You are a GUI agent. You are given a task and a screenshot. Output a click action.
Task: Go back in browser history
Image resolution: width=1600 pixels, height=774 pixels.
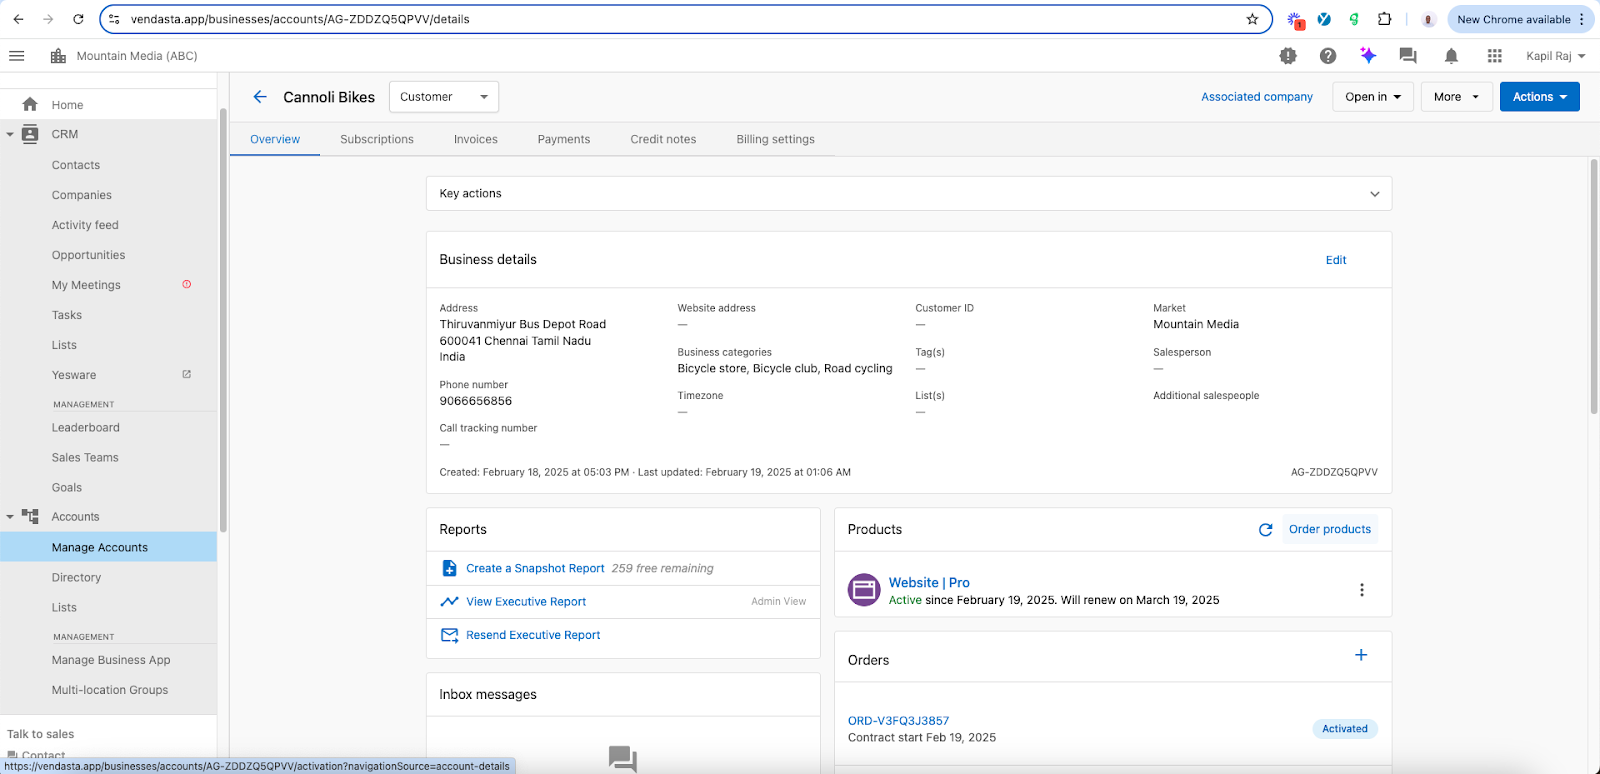[18, 19]
